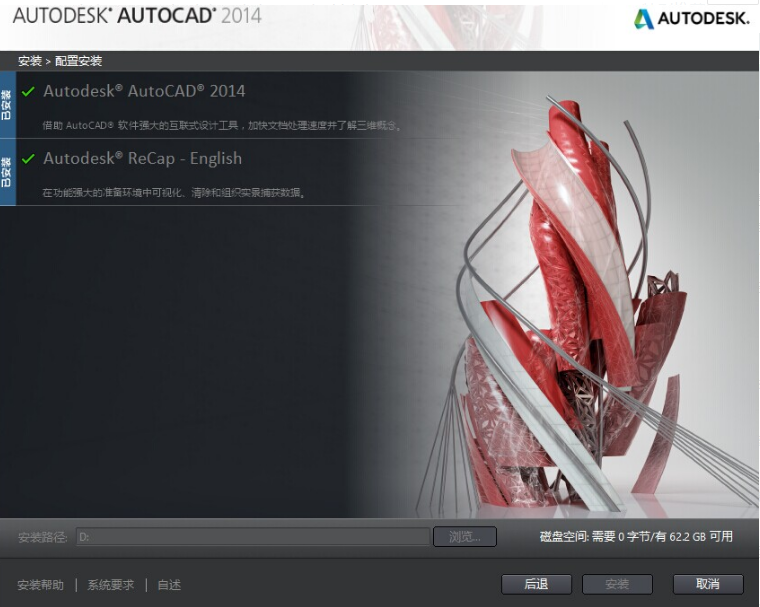The width and height of the screenshot is (760, 607).
Task: Open the 系统要求 system requirements link
Action: click(x=111, y=585)
